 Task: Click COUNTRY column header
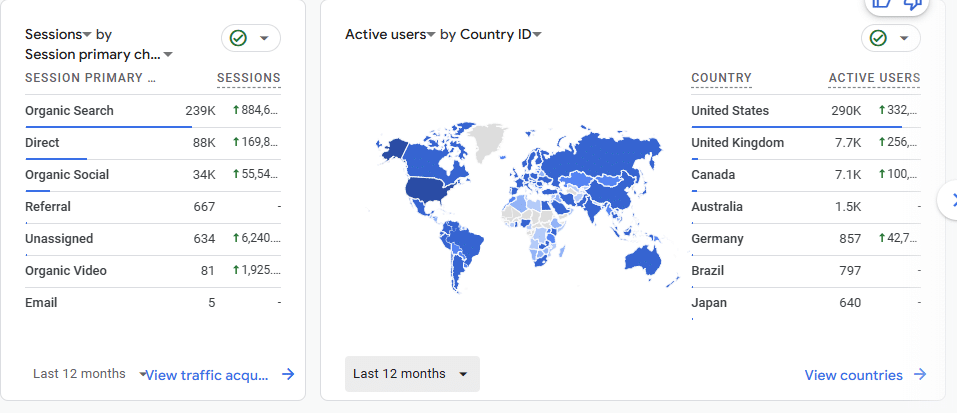(x=721, y=78)
